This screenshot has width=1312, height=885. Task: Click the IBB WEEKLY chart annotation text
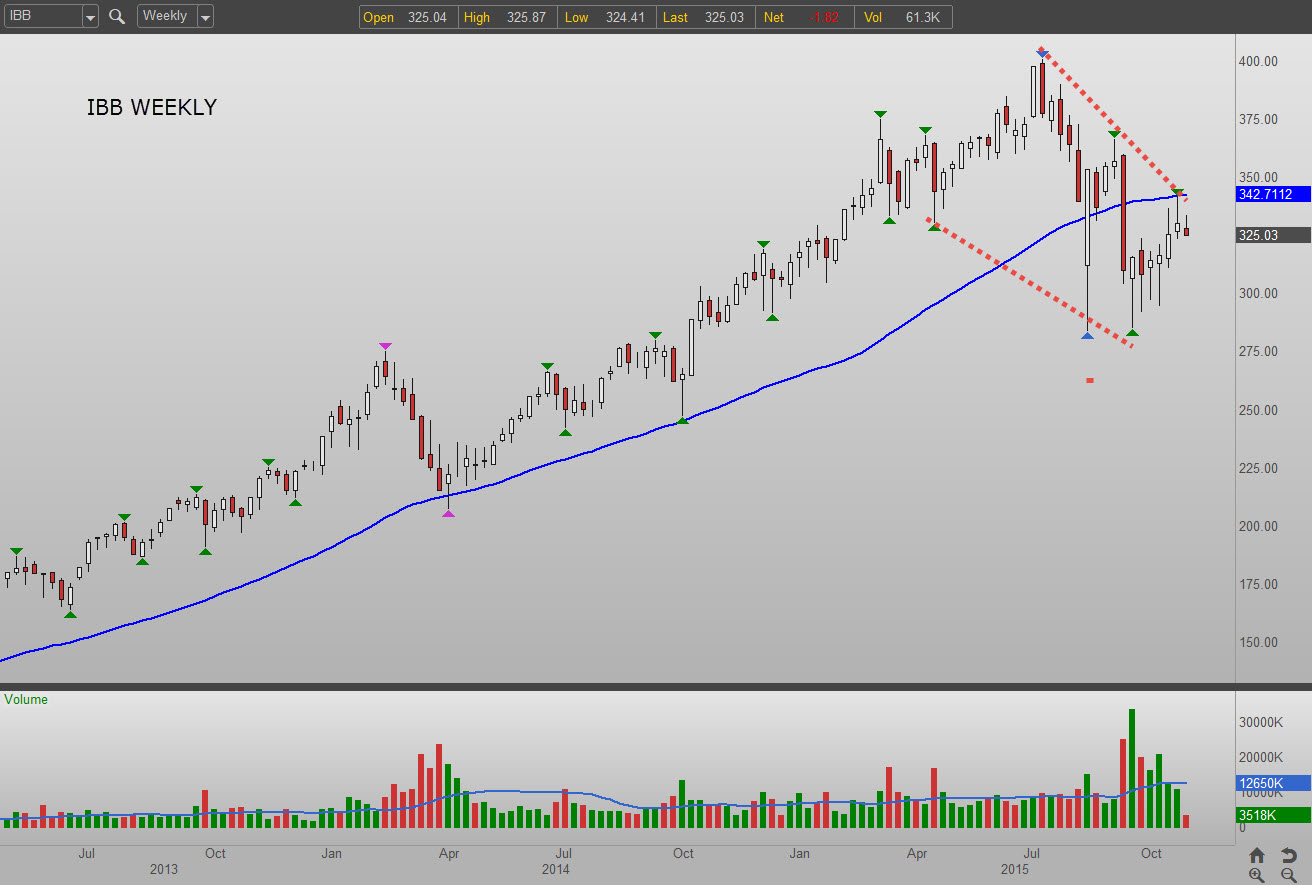[152, 108]
